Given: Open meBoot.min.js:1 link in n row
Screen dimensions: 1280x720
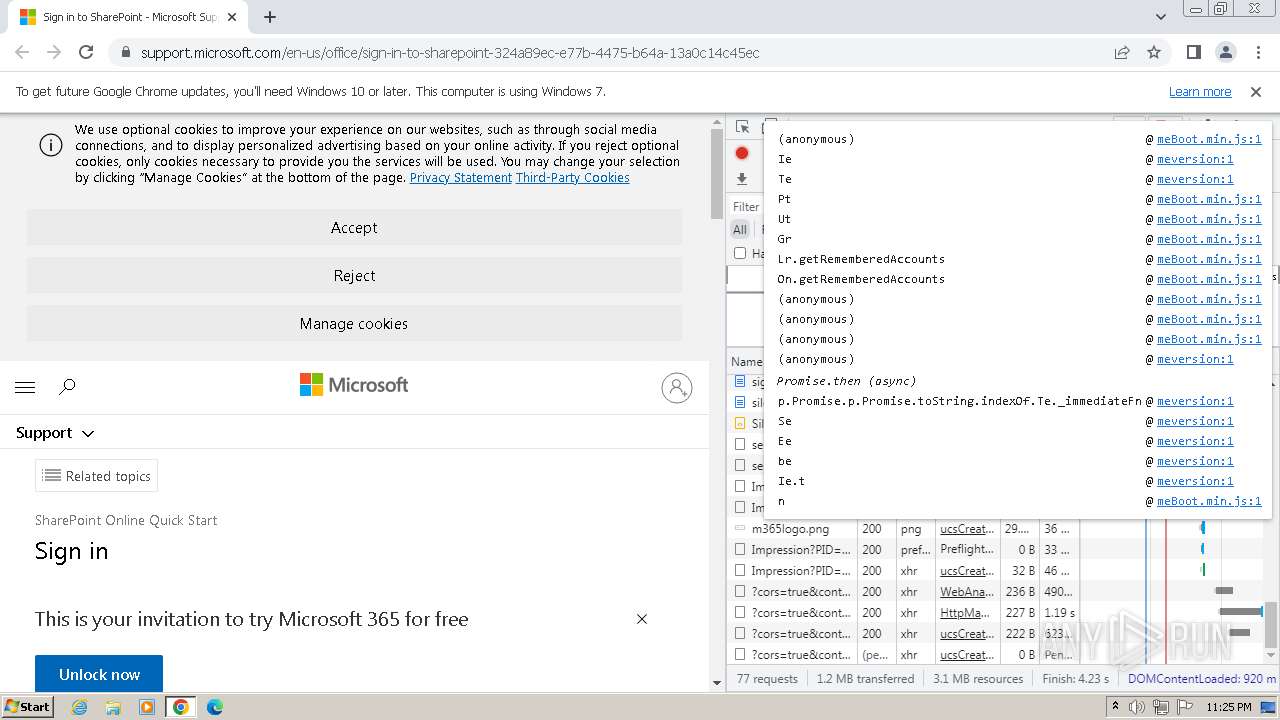Looking at the screenshot, I should [x=1209, y=501].
